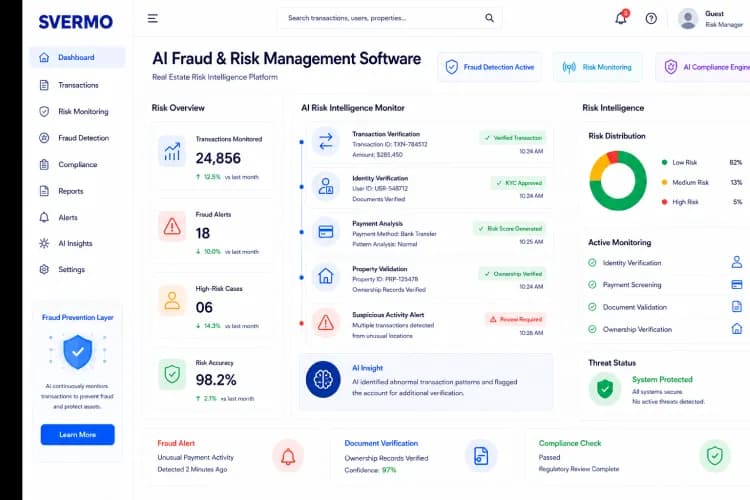Click the AI Insight heading

point(367,368)
